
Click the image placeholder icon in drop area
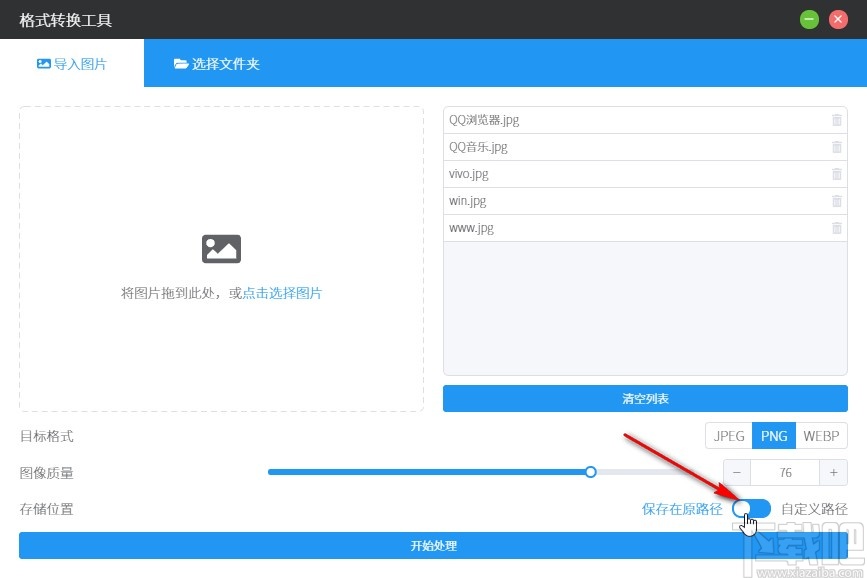(221, 248)
